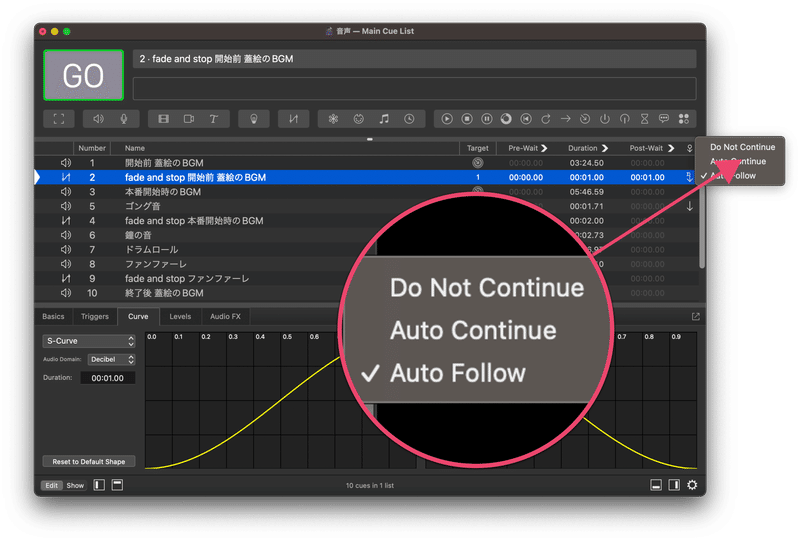Select cue 7 ドラムロール
800x541 pixels.
point(366,250)
